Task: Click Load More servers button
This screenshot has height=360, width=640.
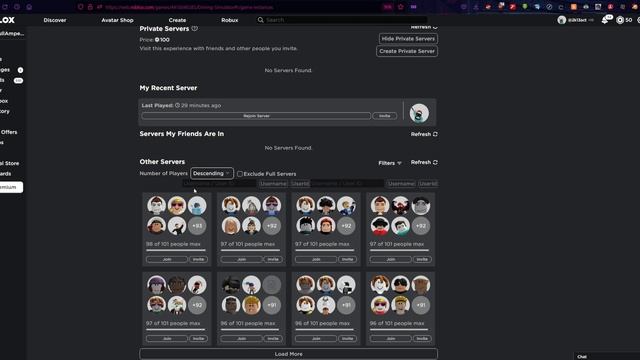Action: coord(289,354)
